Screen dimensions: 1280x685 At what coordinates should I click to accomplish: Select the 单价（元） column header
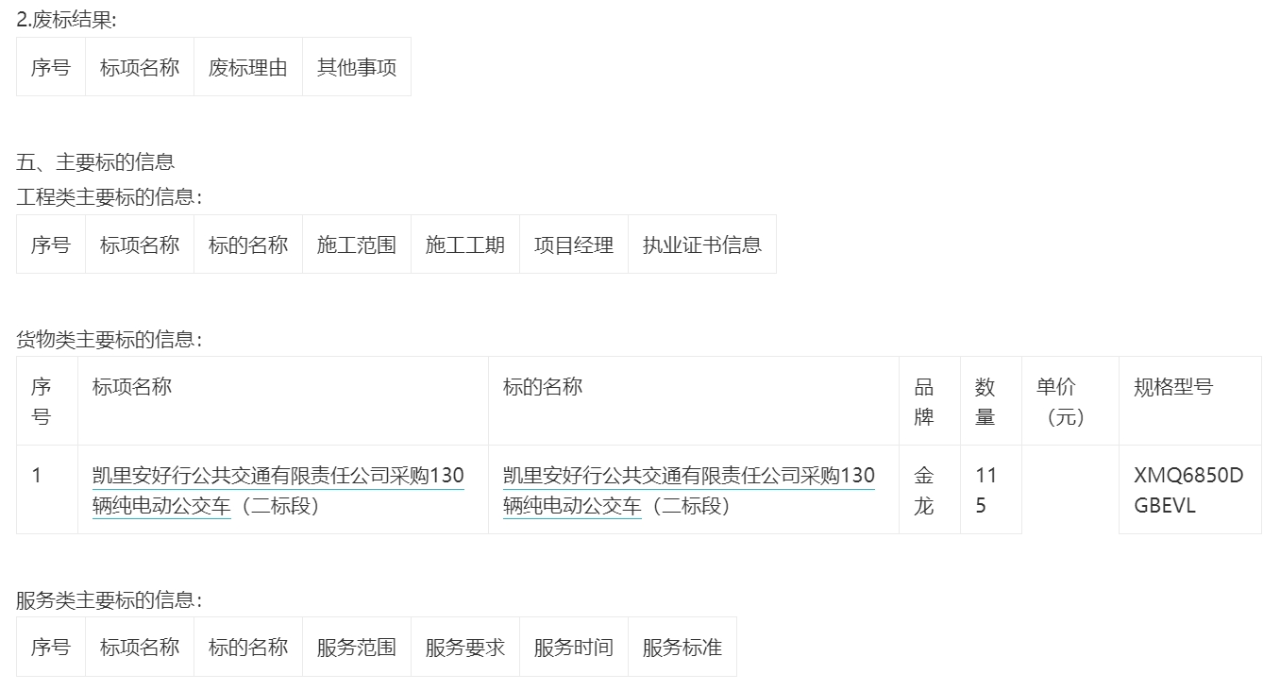[x=1070, y=401]
